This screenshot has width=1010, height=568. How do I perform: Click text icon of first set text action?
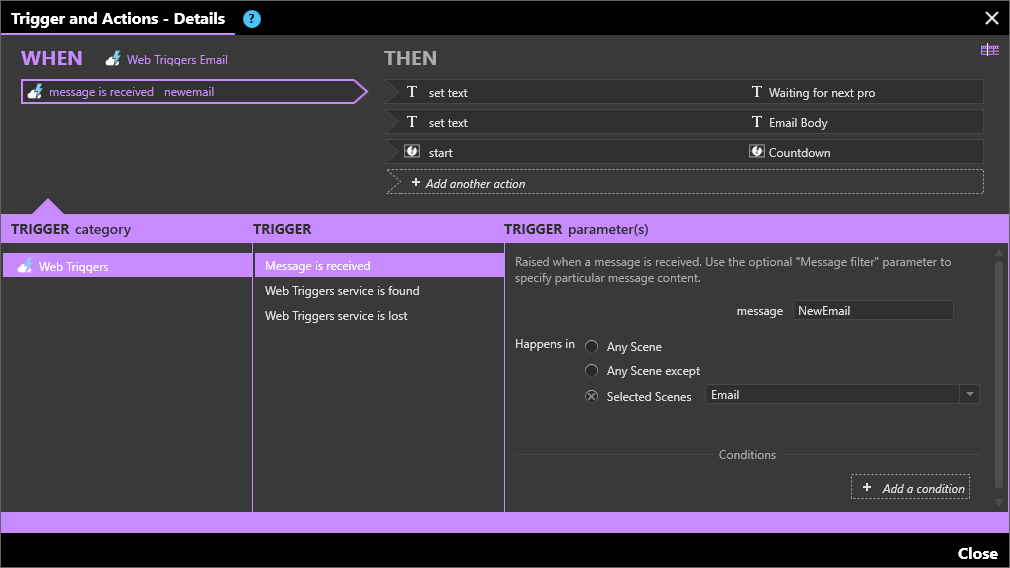point(412,92)
